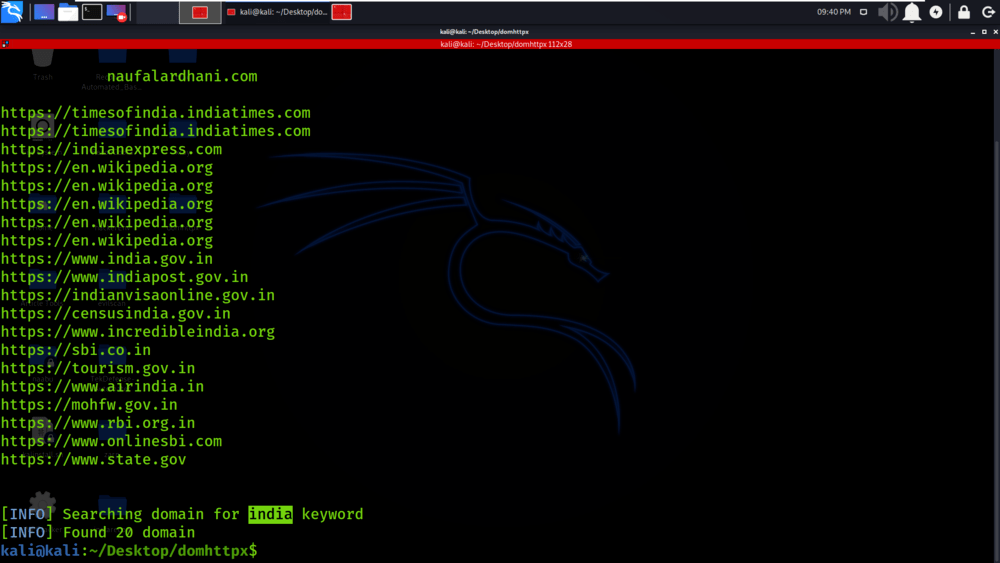This screenshot has height=563, width=1000.
Task: Click the show desktop panel icon
Action: point(44,12)
